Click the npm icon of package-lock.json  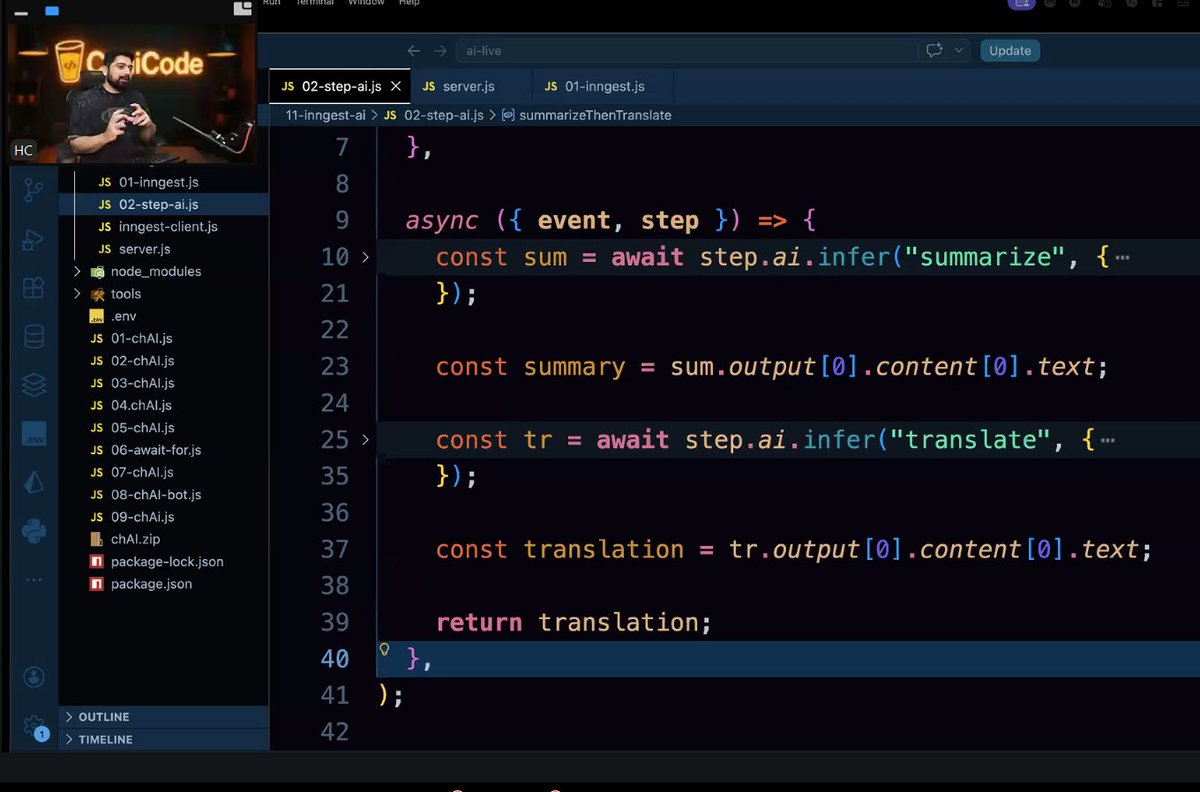[x=97, y=561]
